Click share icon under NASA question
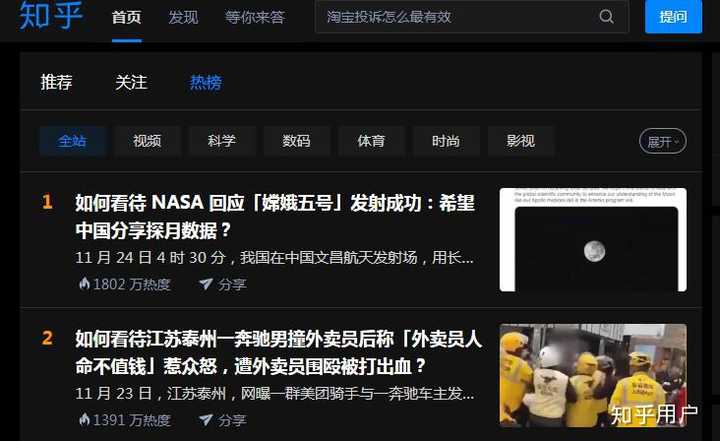This screenshot has width=720, height=441. point(206,284)
